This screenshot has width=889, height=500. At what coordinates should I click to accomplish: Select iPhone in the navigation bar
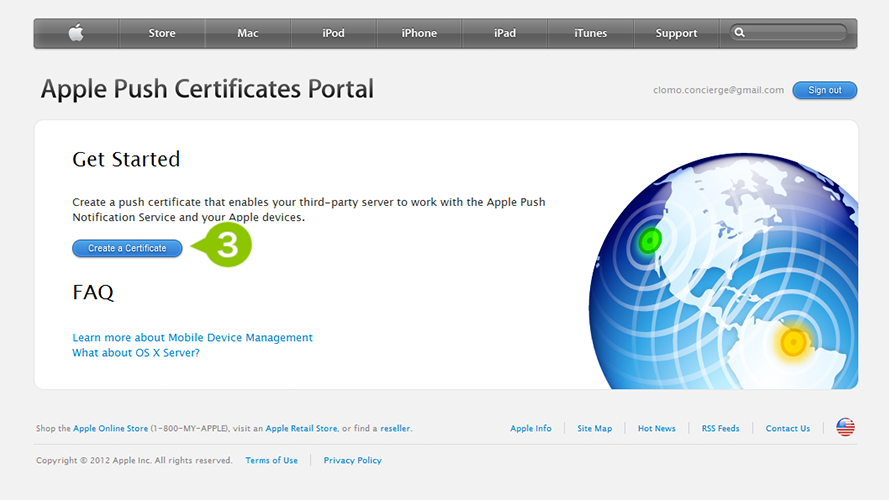419,33
